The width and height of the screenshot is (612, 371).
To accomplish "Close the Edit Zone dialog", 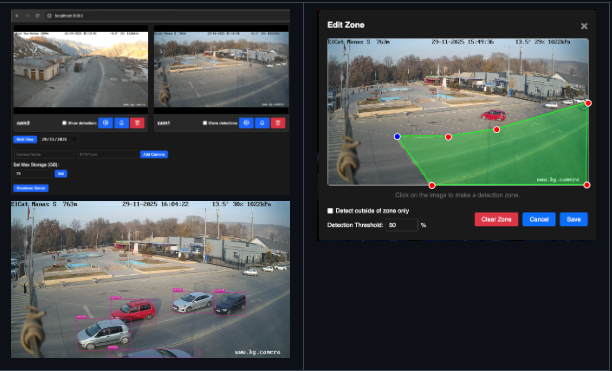I will click(584, 26).
